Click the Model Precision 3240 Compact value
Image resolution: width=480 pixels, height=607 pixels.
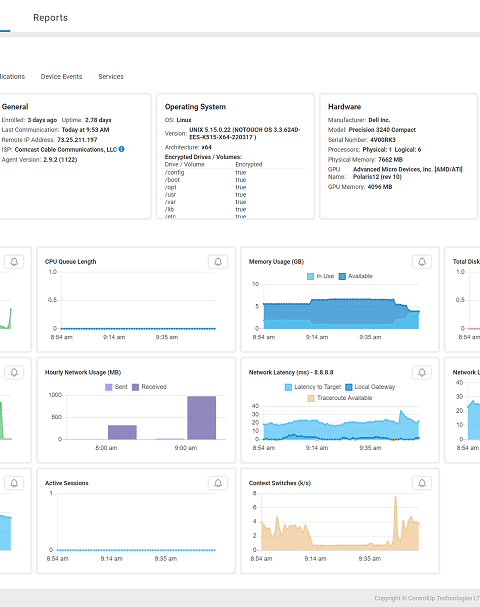coord(382,130)
